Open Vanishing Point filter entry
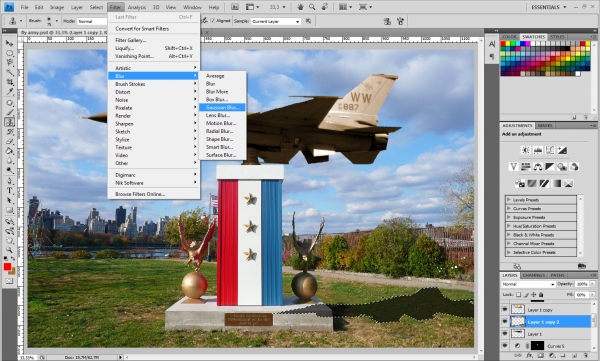Image resolution: width=600 pixels, height=361 pixels. 154,56
